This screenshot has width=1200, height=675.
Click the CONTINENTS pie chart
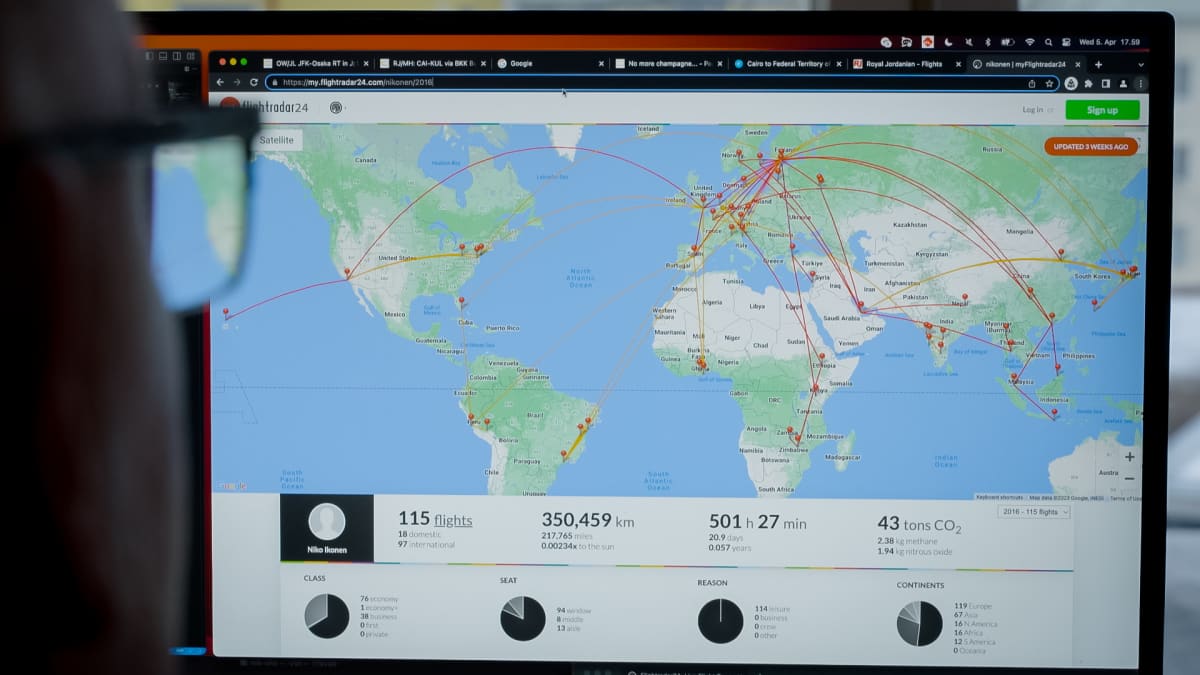point(919,623)
